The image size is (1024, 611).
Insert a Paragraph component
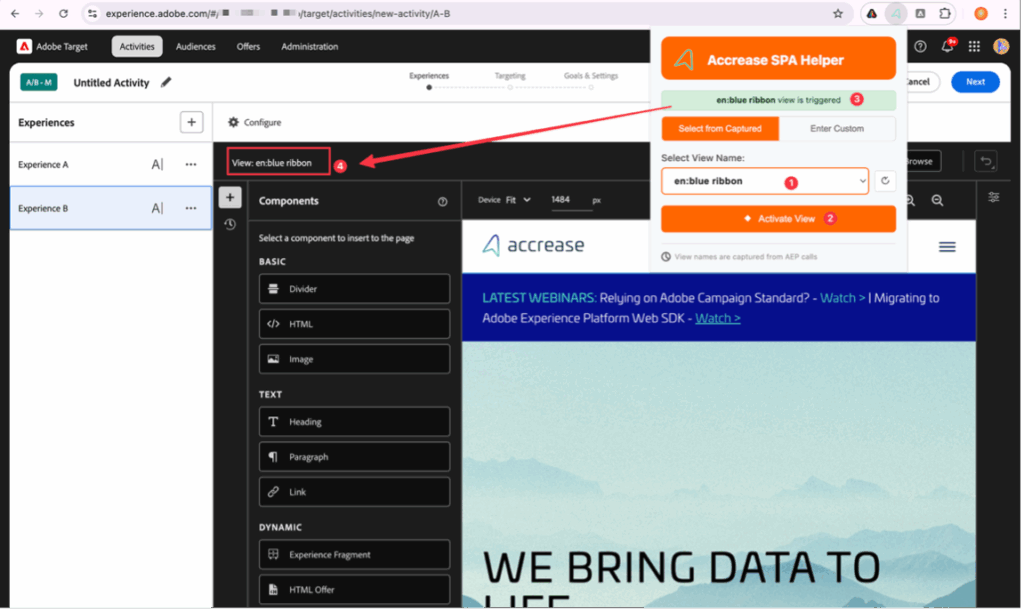pyautogui.click(x=355, y=457)
